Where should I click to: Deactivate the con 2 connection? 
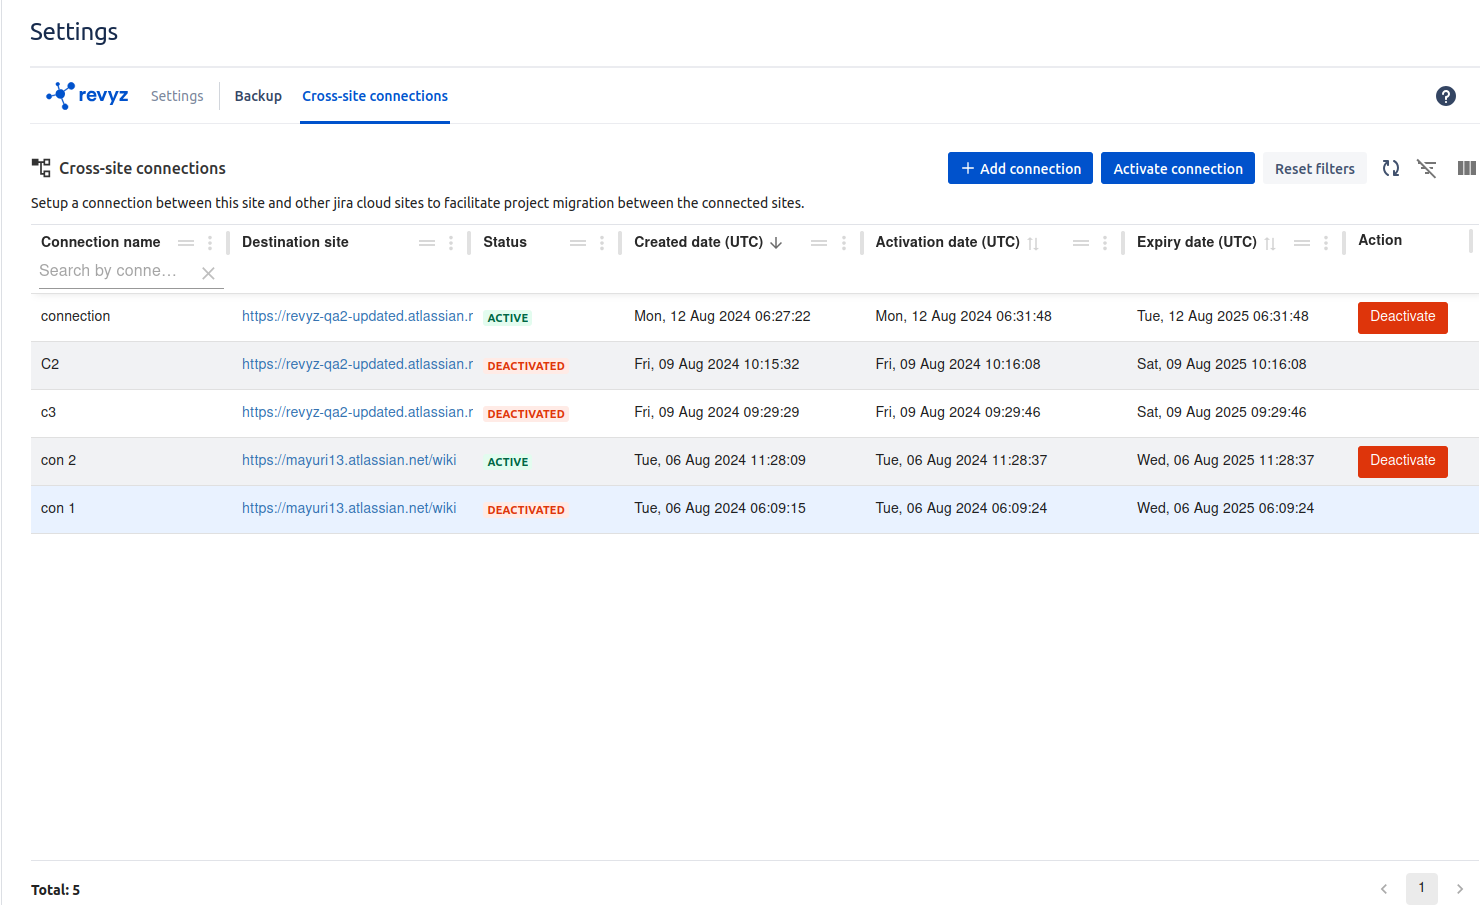[x=1402, y=461]
